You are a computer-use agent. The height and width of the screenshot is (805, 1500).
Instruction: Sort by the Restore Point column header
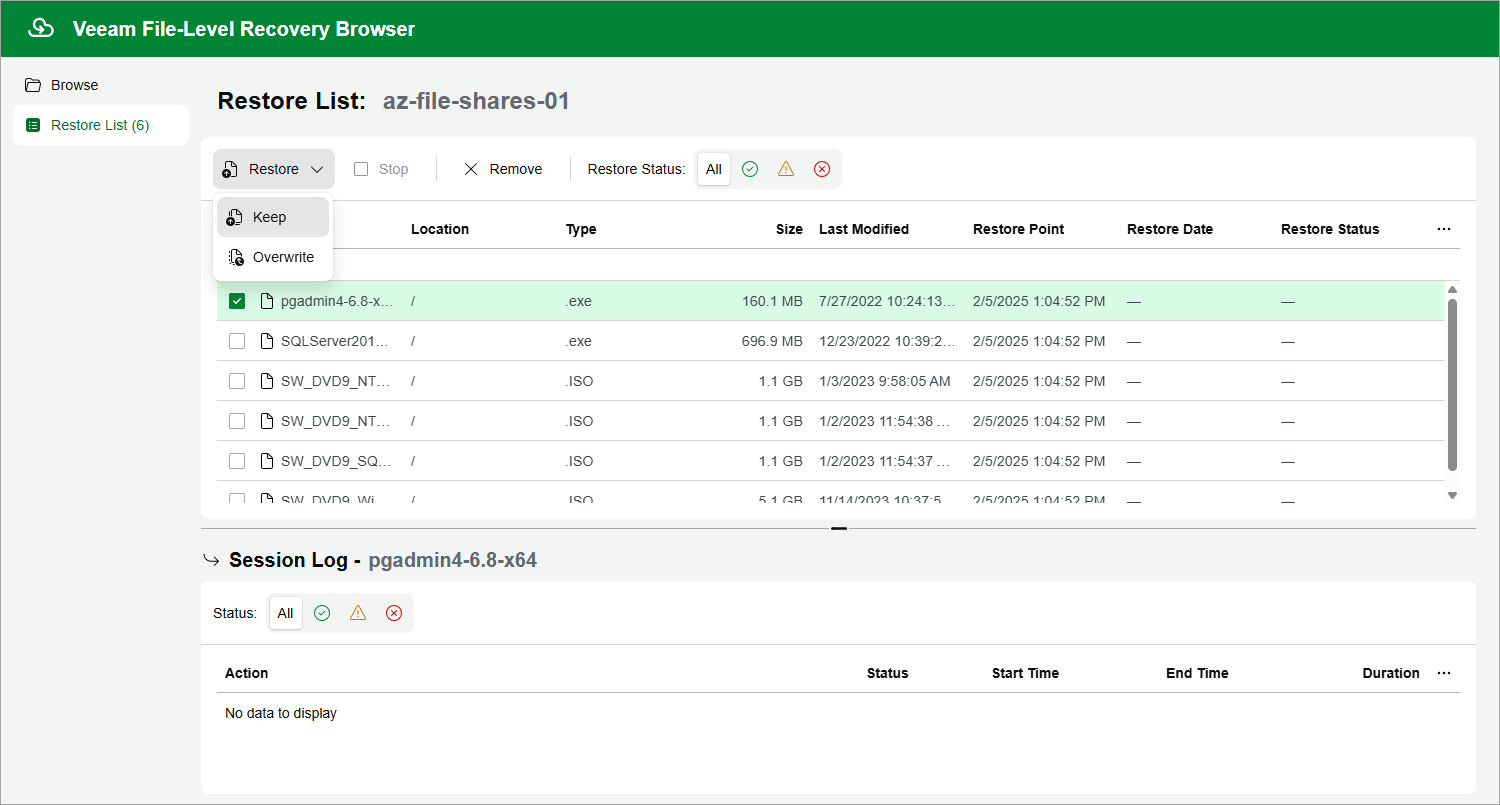point(1019,229)
